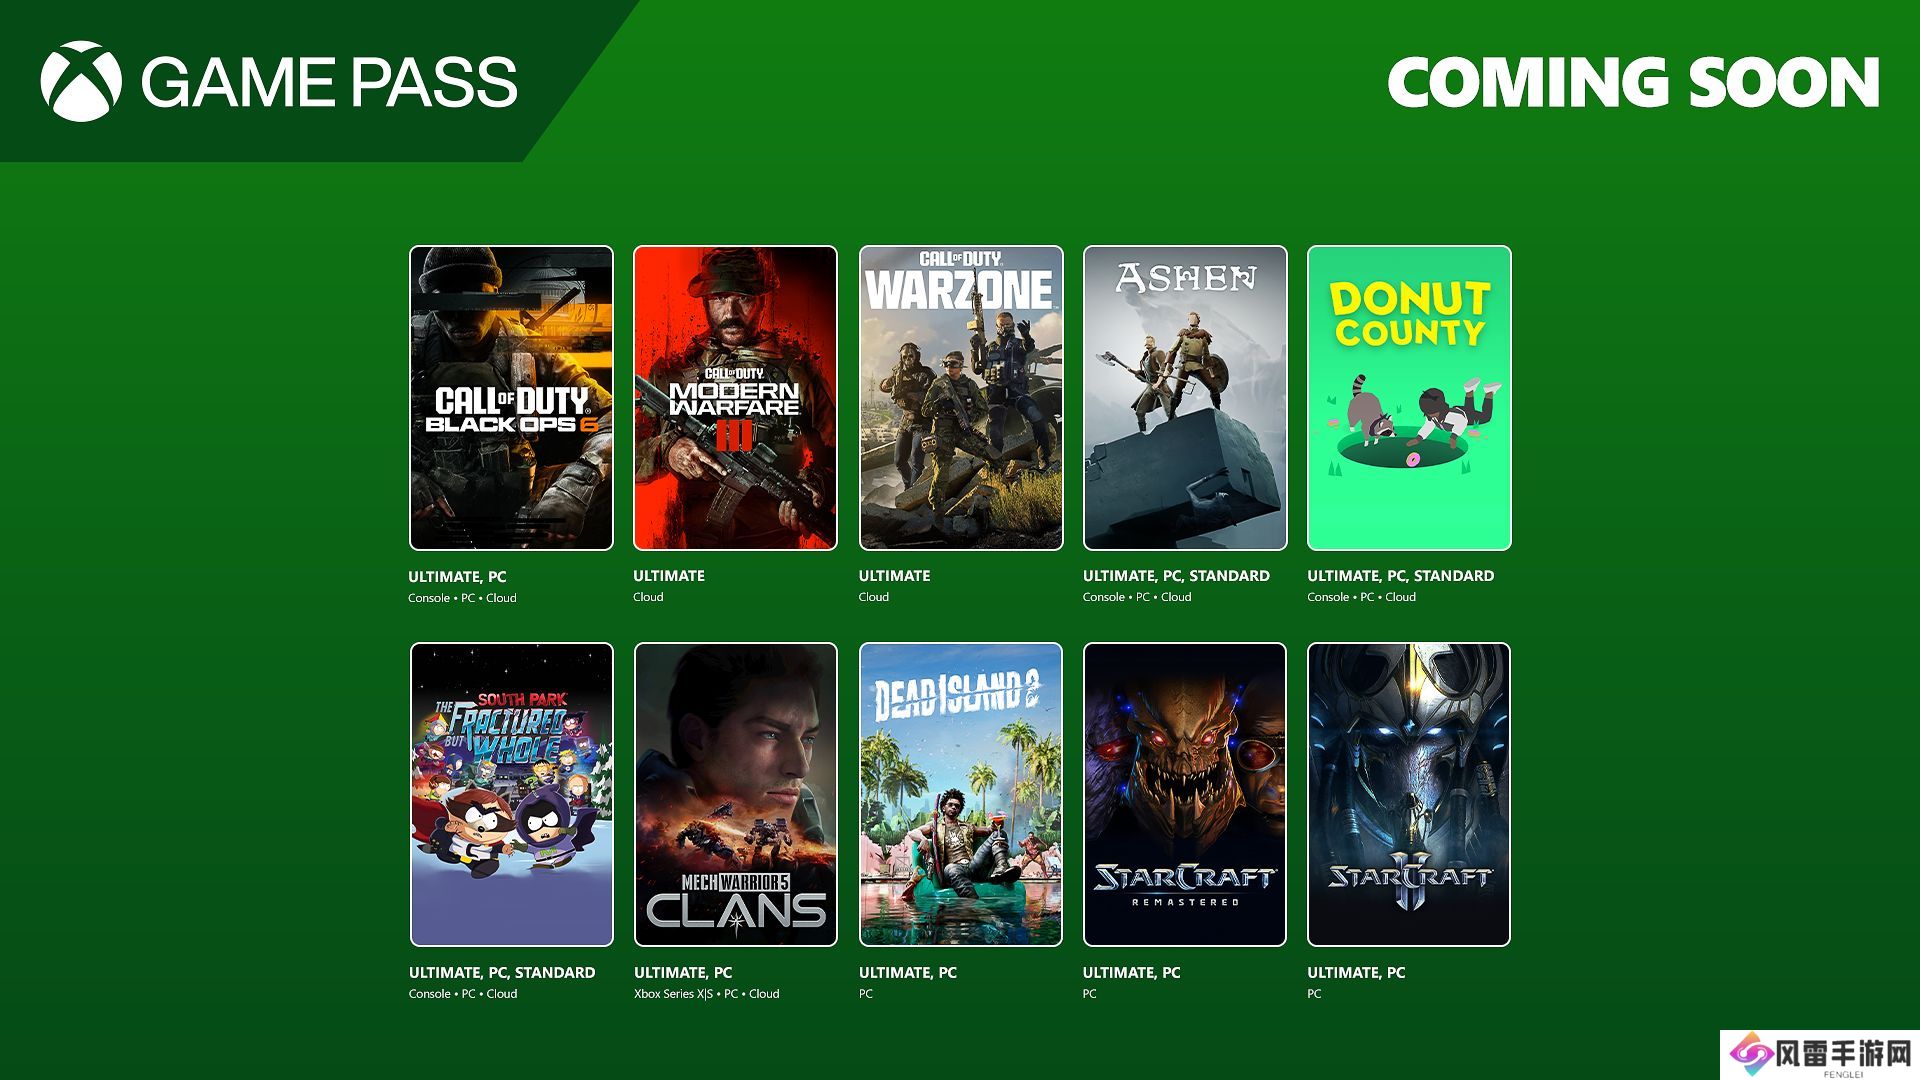The height and width of the screenshot is (1080, 1920).
Task: Select the Modern Warfare III cover art
Action: pos(735,398)
